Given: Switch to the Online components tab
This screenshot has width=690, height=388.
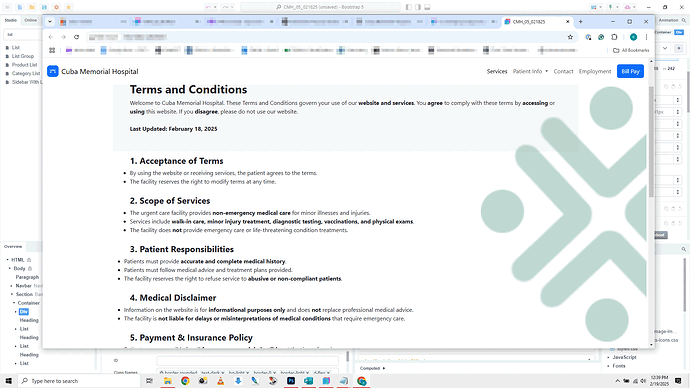Looking at the screenshot, I should tap(30, 20).
